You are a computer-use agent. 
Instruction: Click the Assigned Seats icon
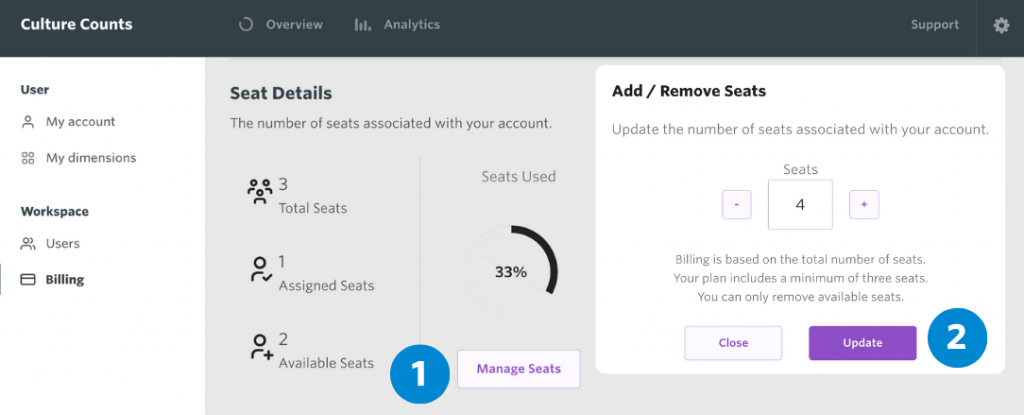(261, 269)
